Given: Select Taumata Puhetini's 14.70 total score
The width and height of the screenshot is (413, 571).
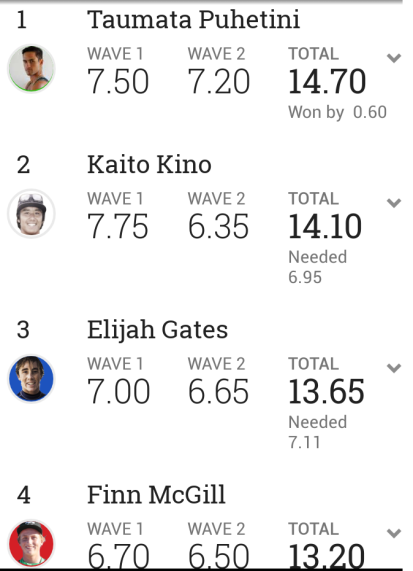Looking at the screenshot, I should pyautogui.click(x=327, y=82).
